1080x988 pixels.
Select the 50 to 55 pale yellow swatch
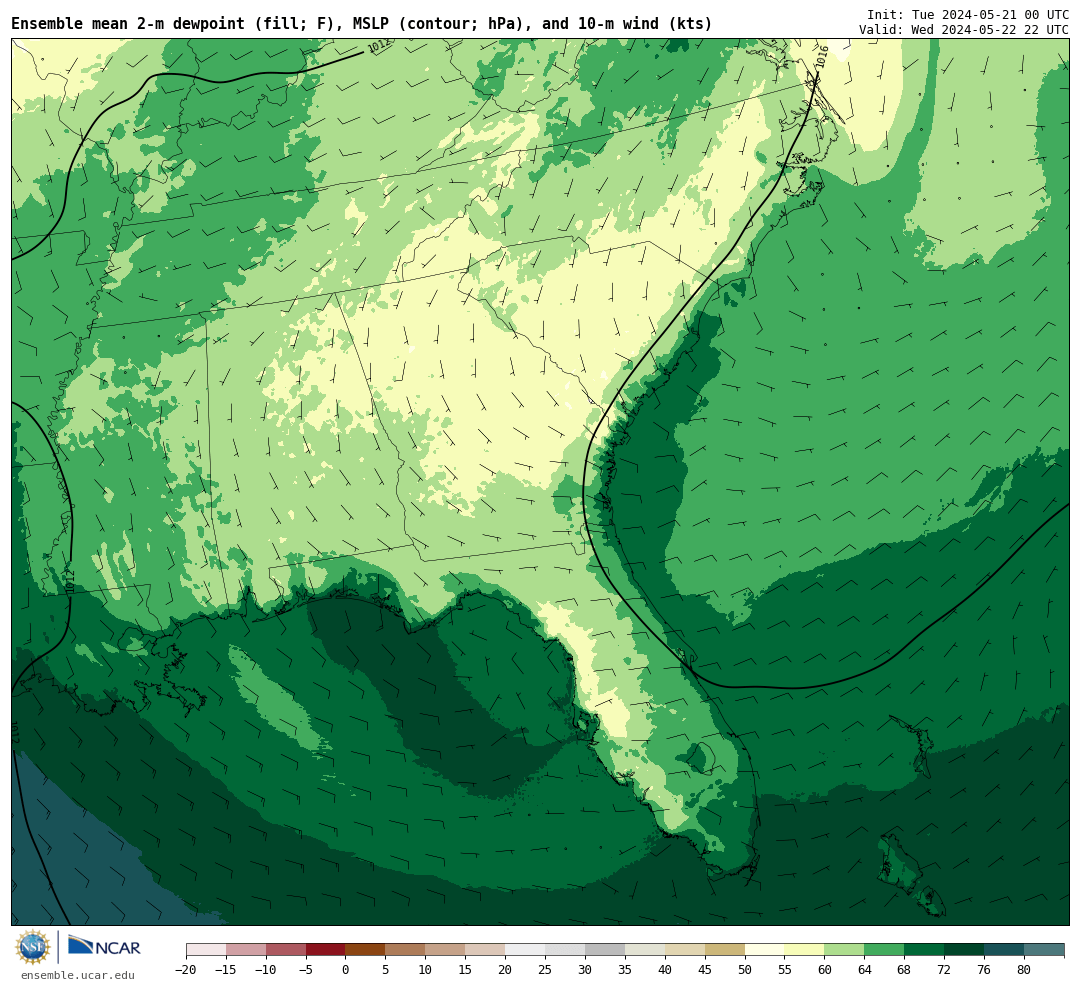click(x=765, y=949)
